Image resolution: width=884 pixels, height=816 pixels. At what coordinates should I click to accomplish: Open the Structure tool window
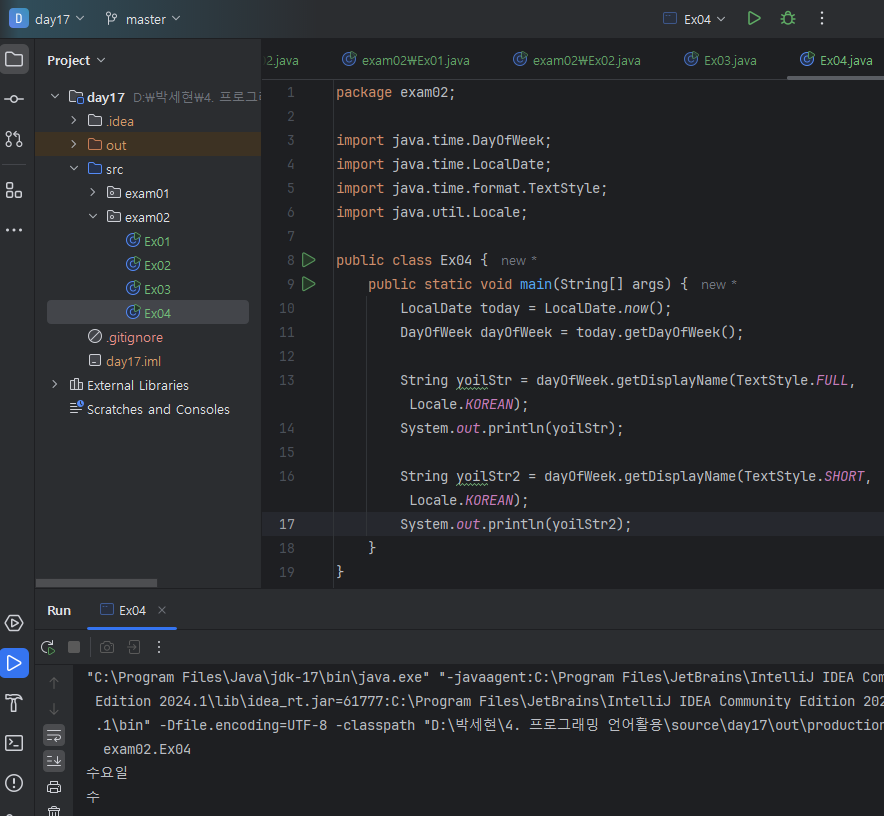point(14,190)
